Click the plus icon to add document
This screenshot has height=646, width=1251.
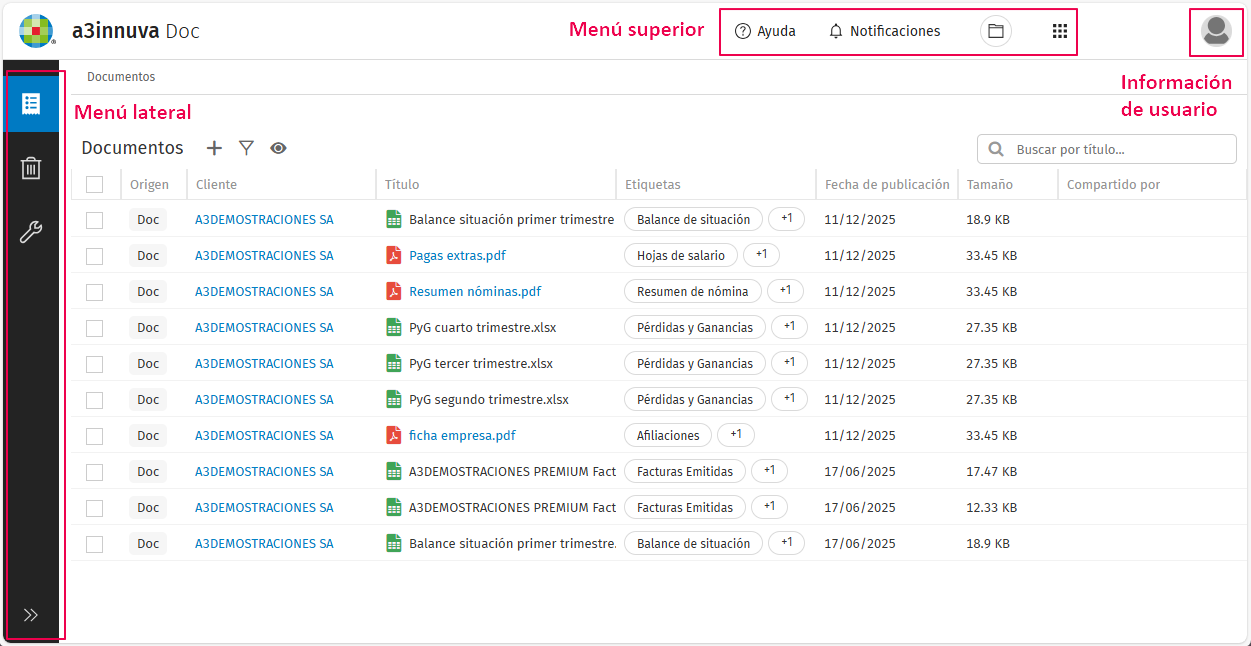[214, 148]
